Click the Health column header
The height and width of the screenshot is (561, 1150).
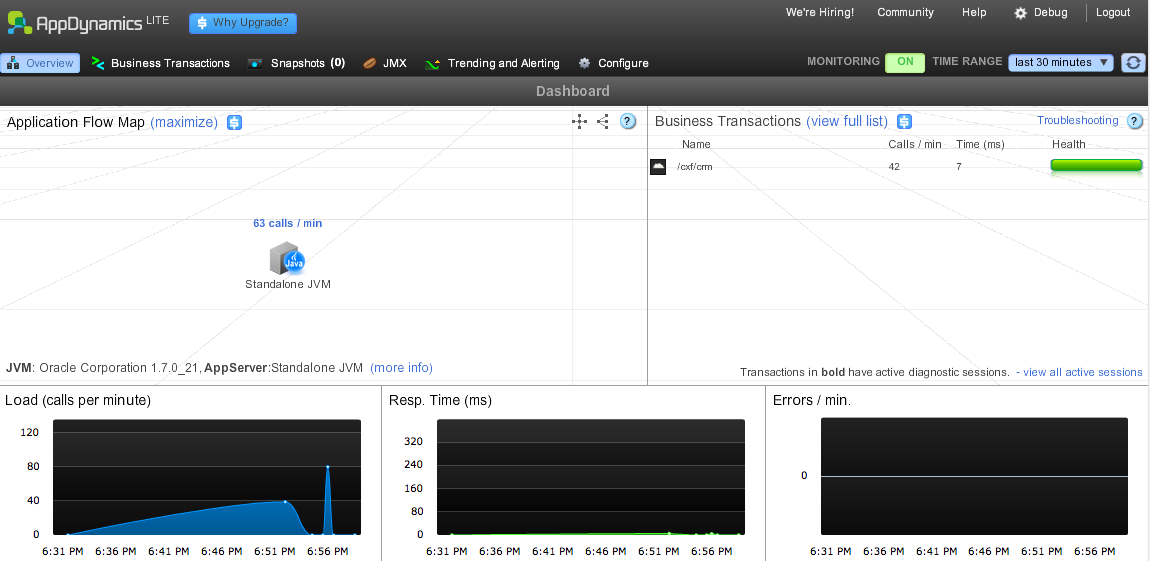[1069, 144]
